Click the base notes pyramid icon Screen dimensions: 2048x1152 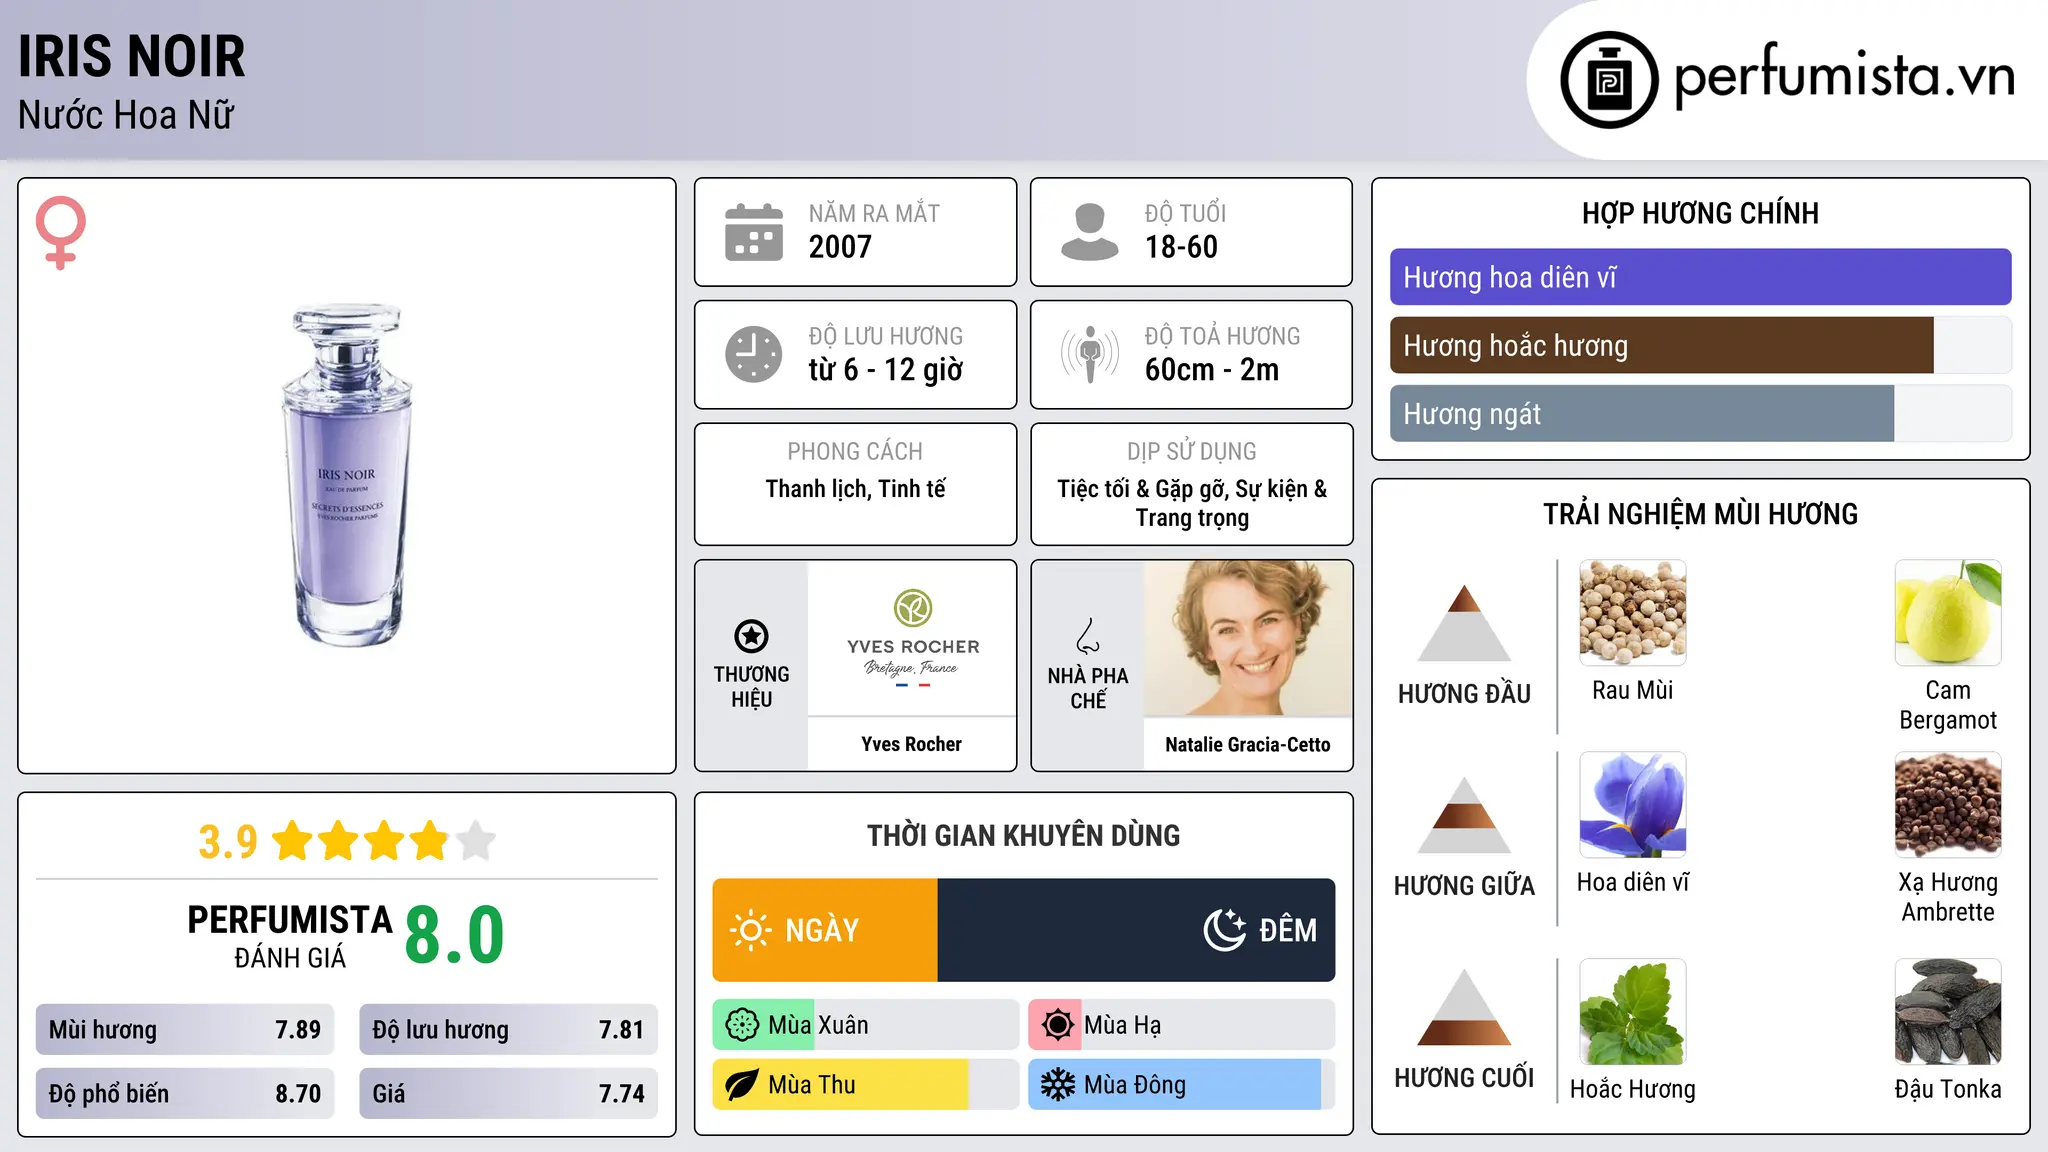(x=1464, y=1007)
